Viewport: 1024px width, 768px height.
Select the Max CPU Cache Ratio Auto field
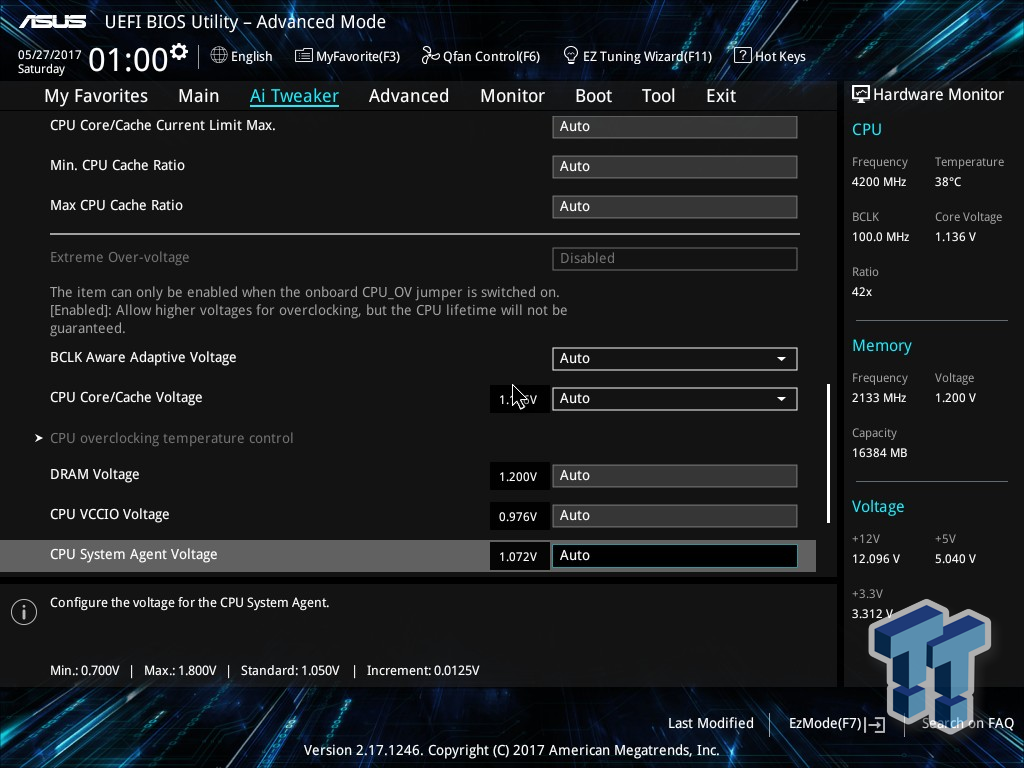pyautogui.click(x=675, y=206)
